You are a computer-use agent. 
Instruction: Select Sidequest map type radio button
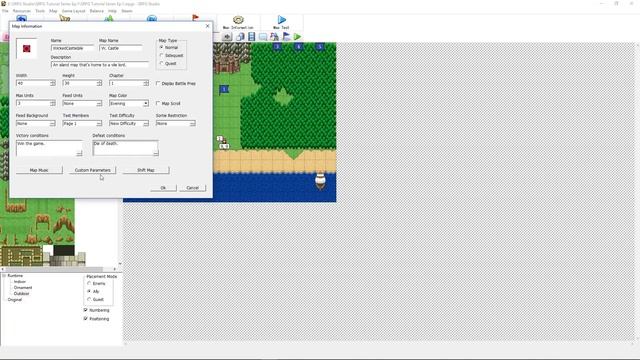coord(162,55)
